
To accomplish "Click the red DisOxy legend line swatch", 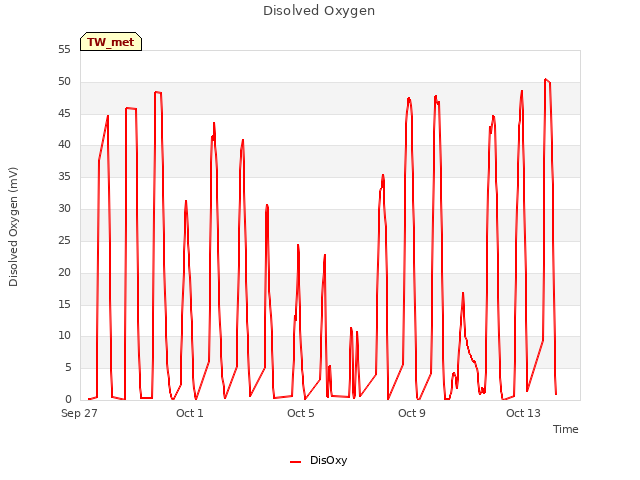I will pyautogui.click(x=295, y=462).
